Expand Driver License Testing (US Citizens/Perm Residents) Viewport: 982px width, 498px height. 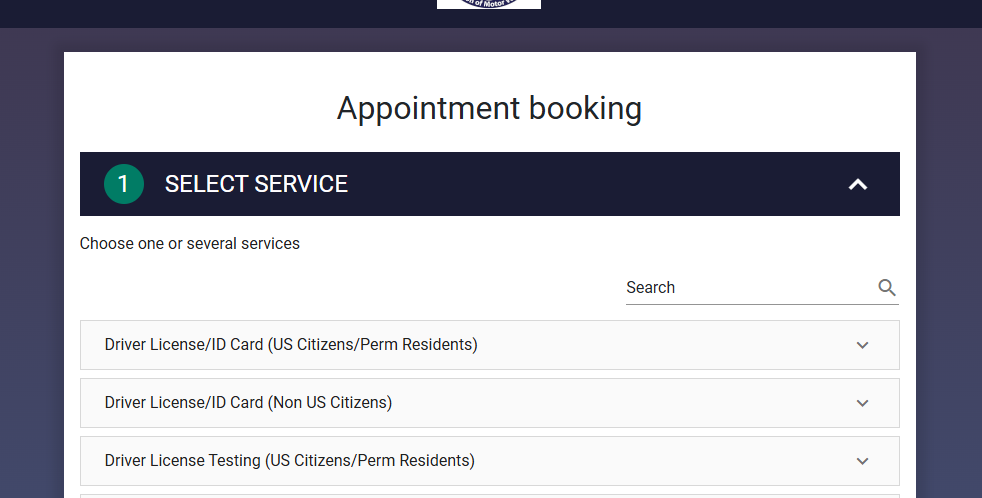490,461
